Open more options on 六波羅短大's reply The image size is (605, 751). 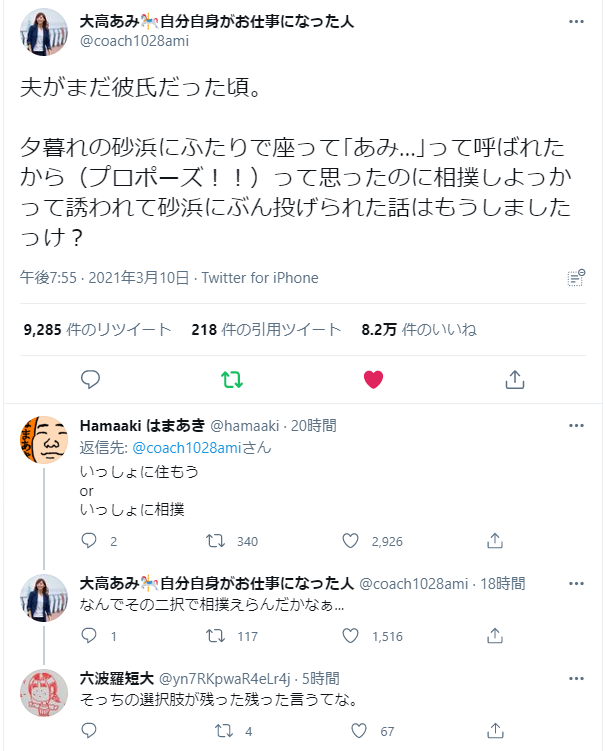(x=576, y=678)
